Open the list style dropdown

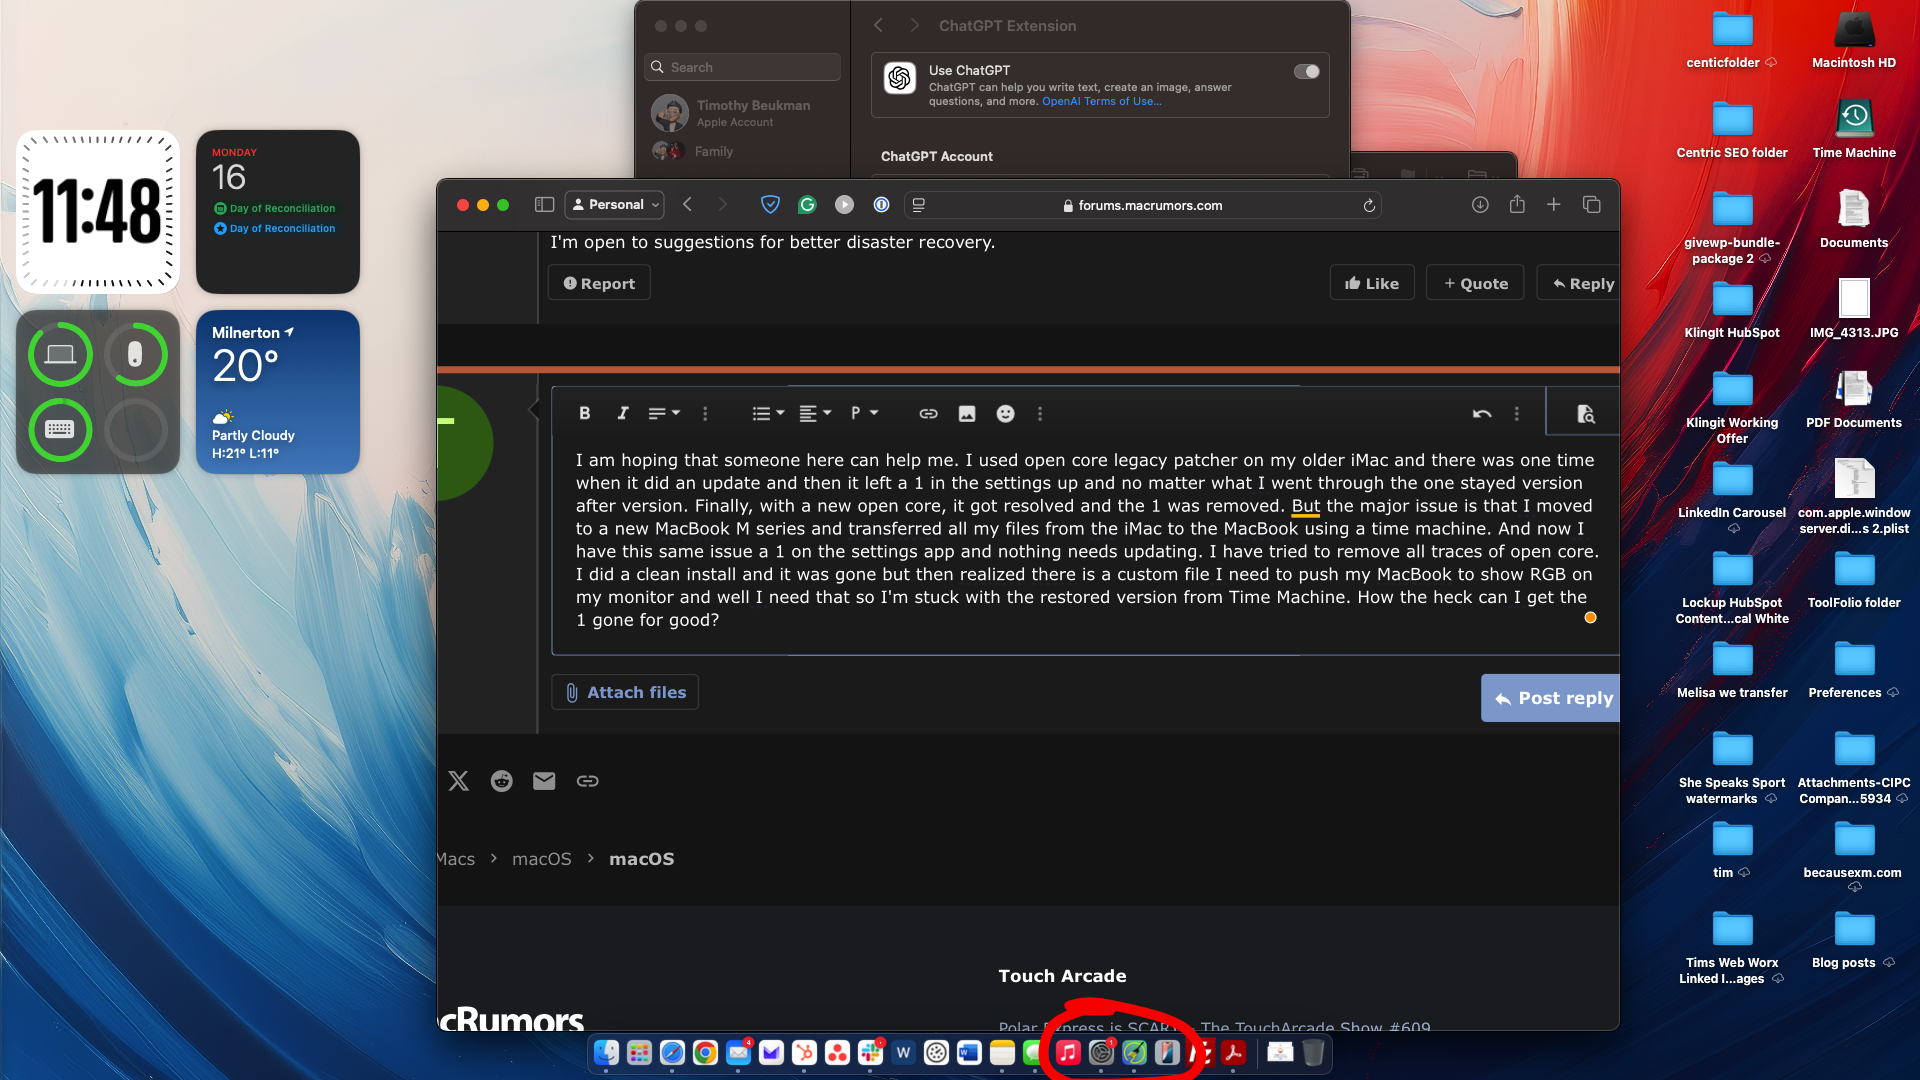pos(768,413)
